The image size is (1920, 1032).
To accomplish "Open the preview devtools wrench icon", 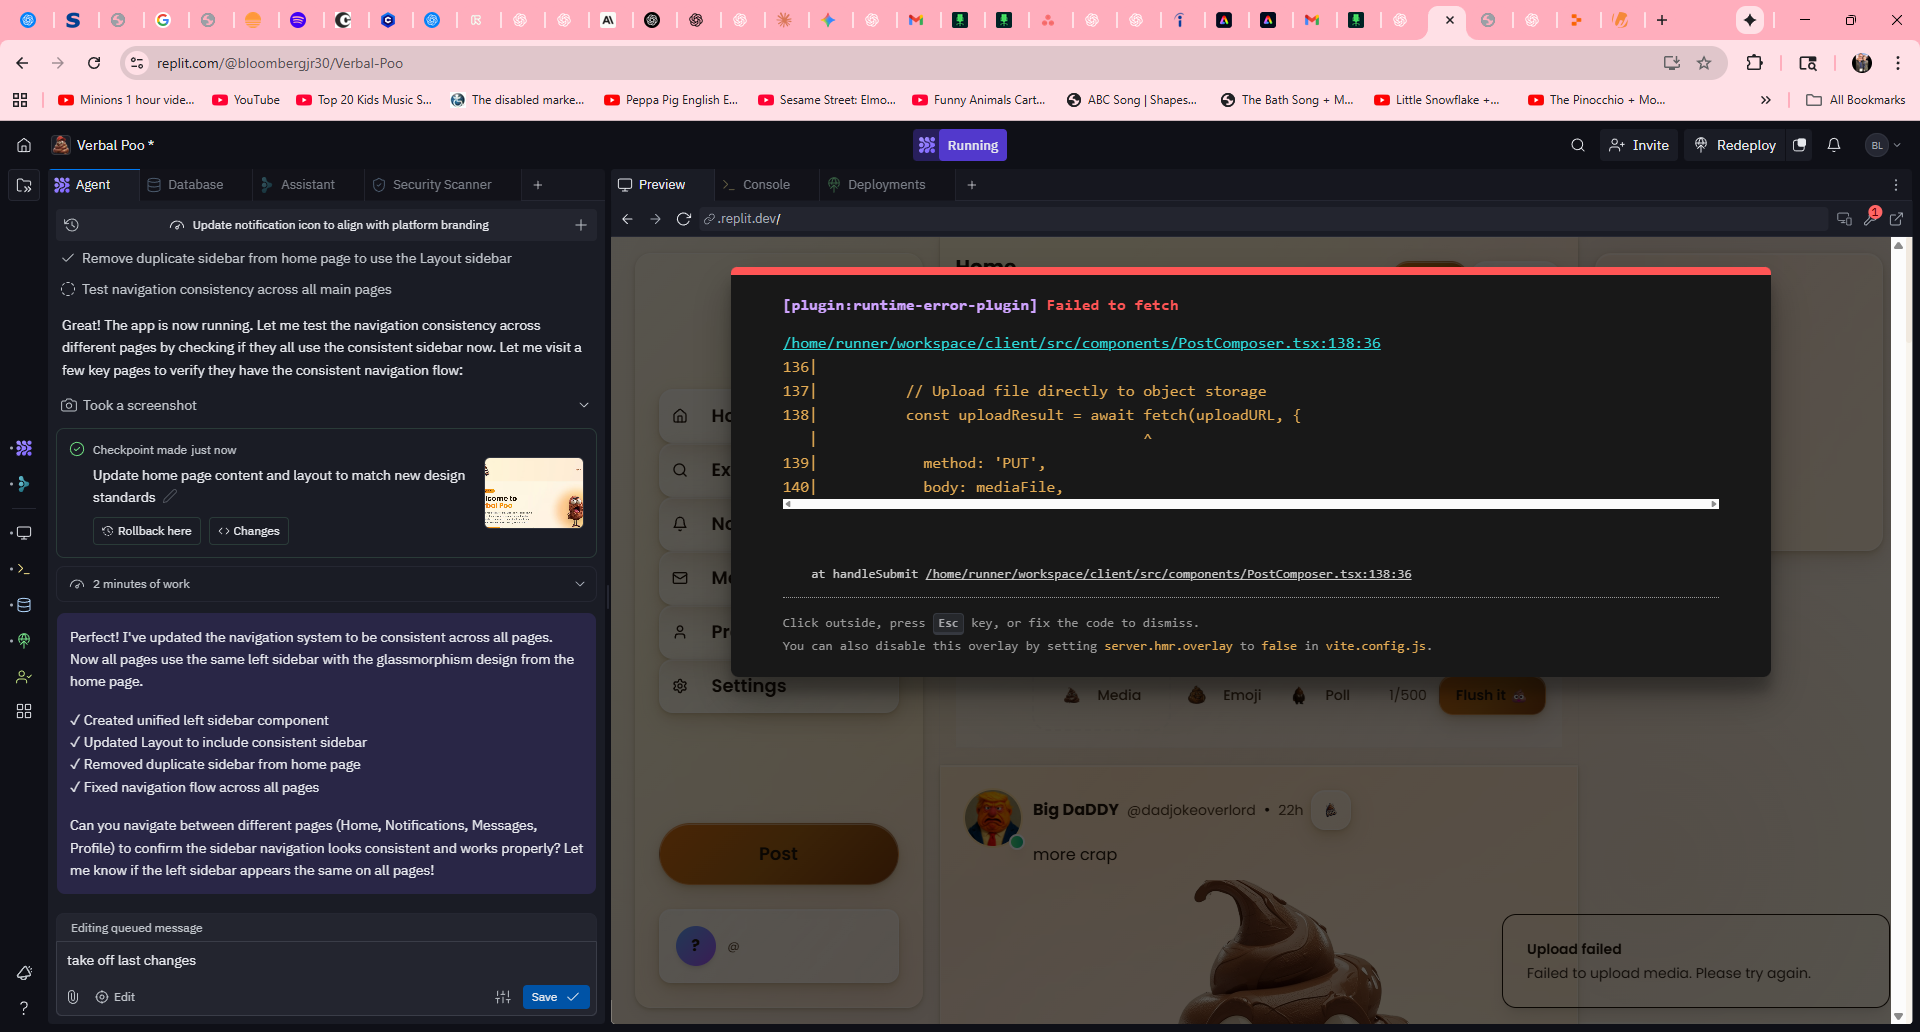I will coord(1870,219).
